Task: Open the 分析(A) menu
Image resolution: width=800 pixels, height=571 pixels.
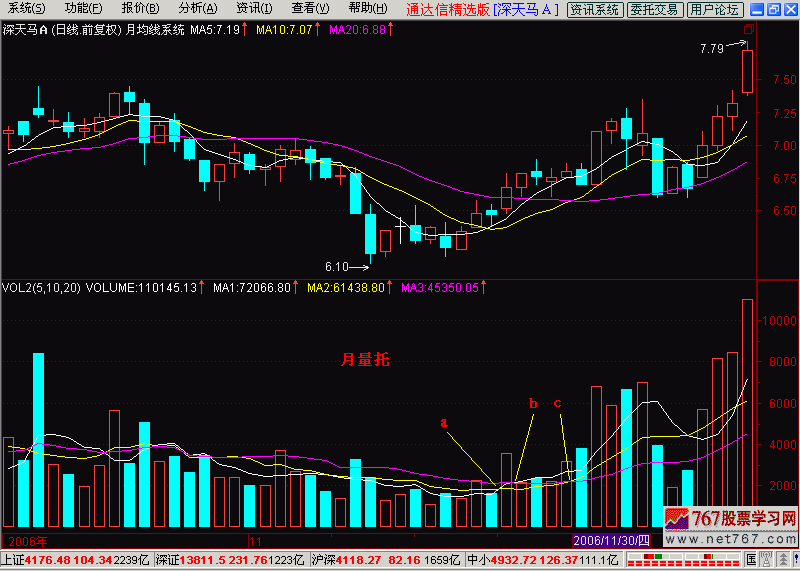Action: click(197, 9)
